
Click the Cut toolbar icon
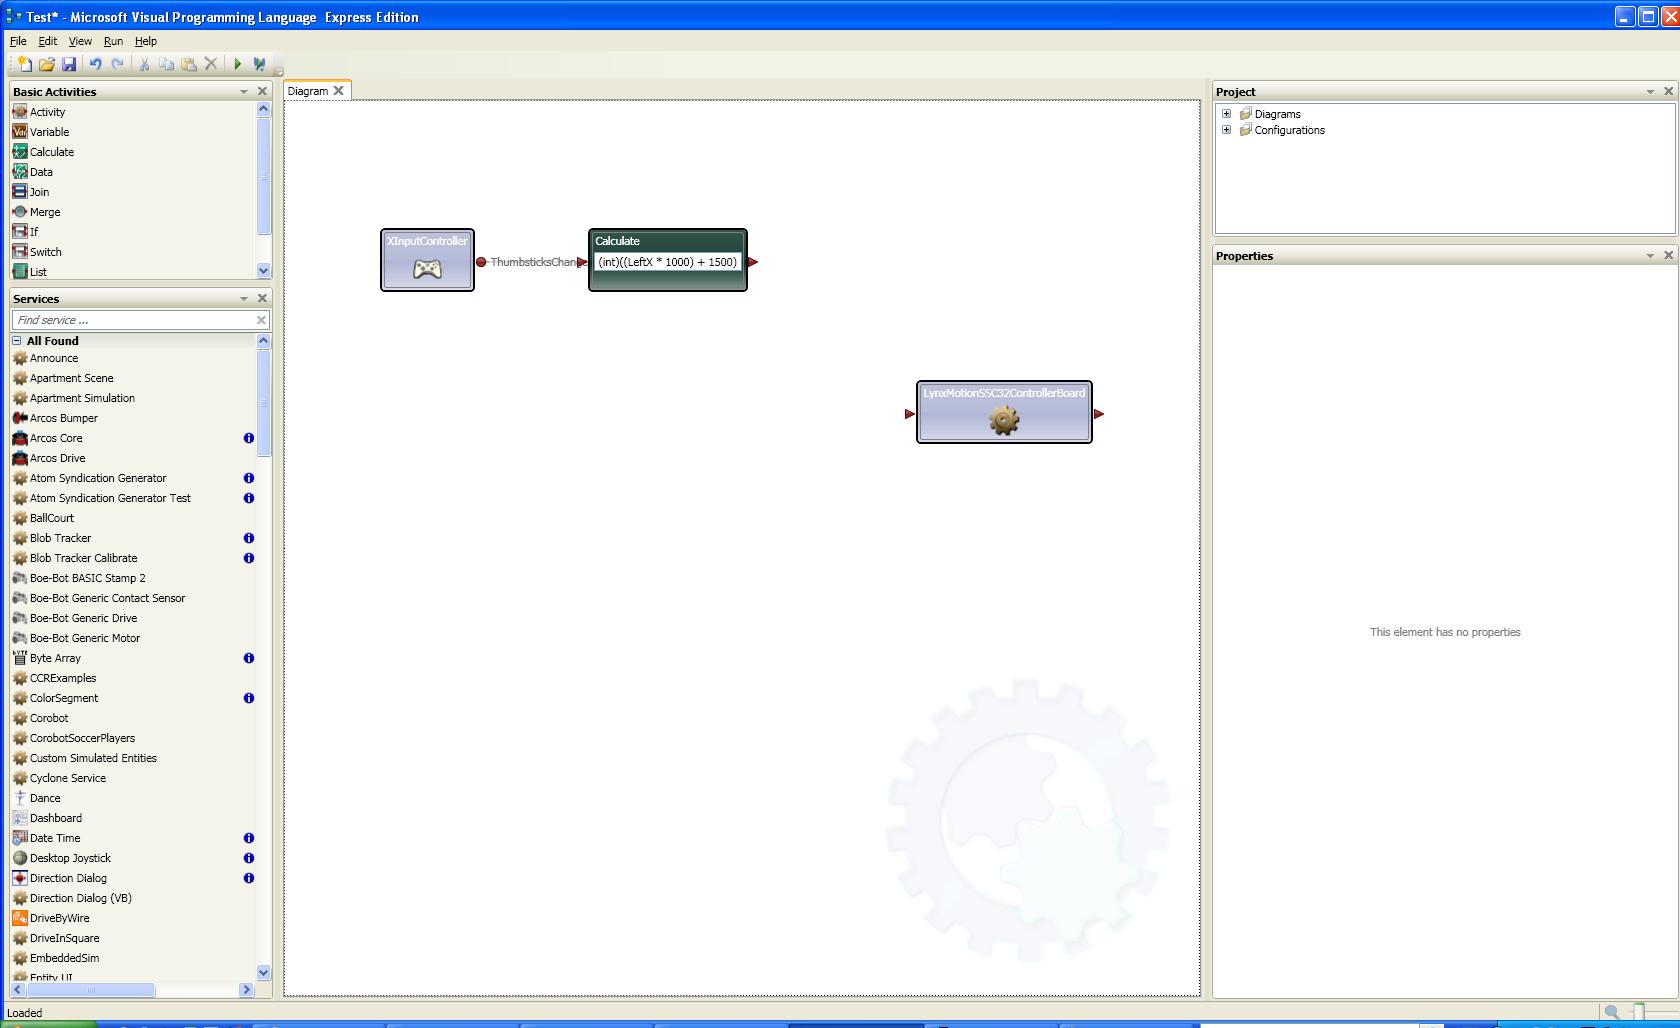[x=144, y=64]
